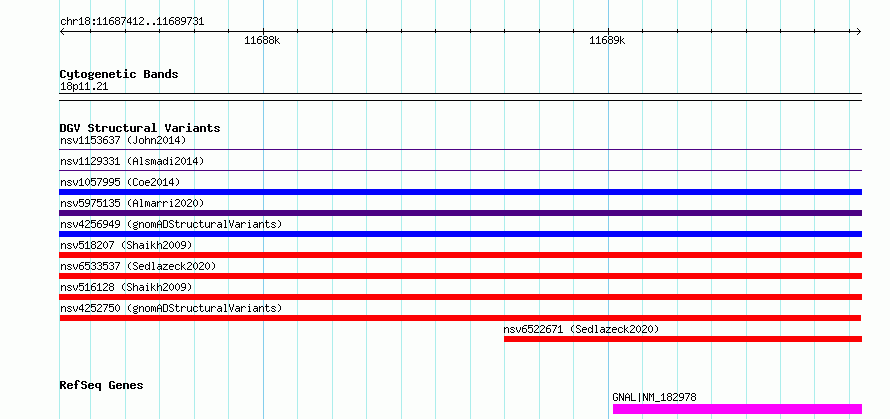Click the red bar for nsv516128

[x=461, y=297]
